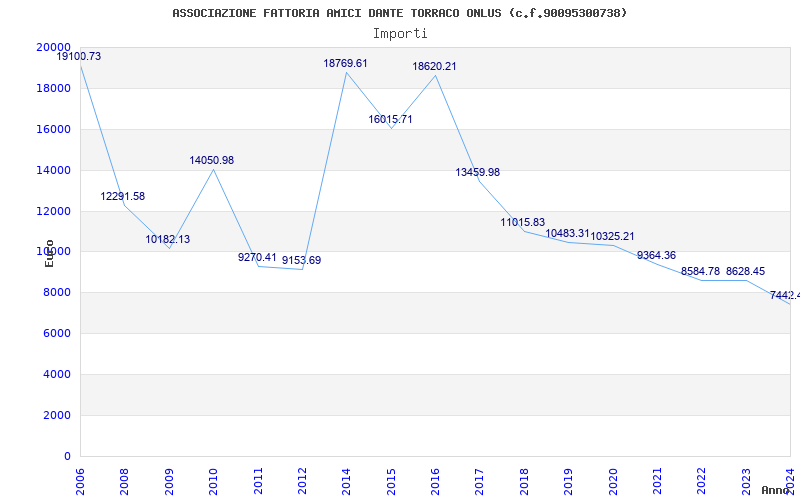Click x-axis year 2020
800x500 pixels.
point(613,481)
